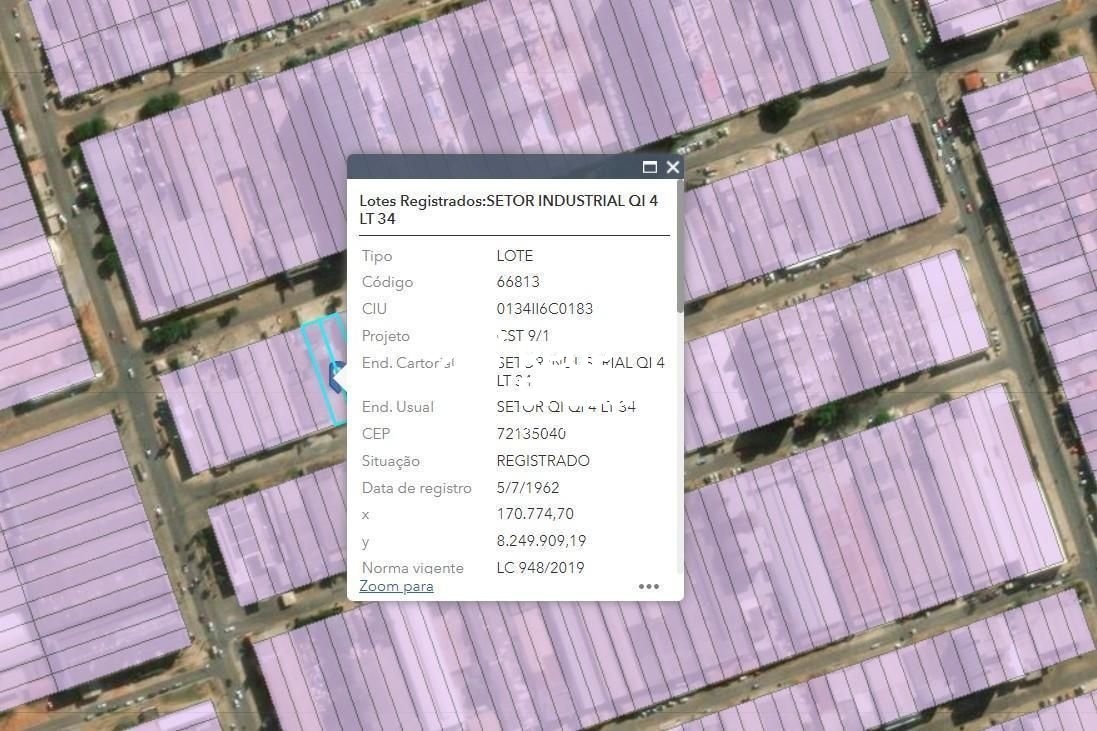Click the Situação value REGISTRADO

(543, 461)
